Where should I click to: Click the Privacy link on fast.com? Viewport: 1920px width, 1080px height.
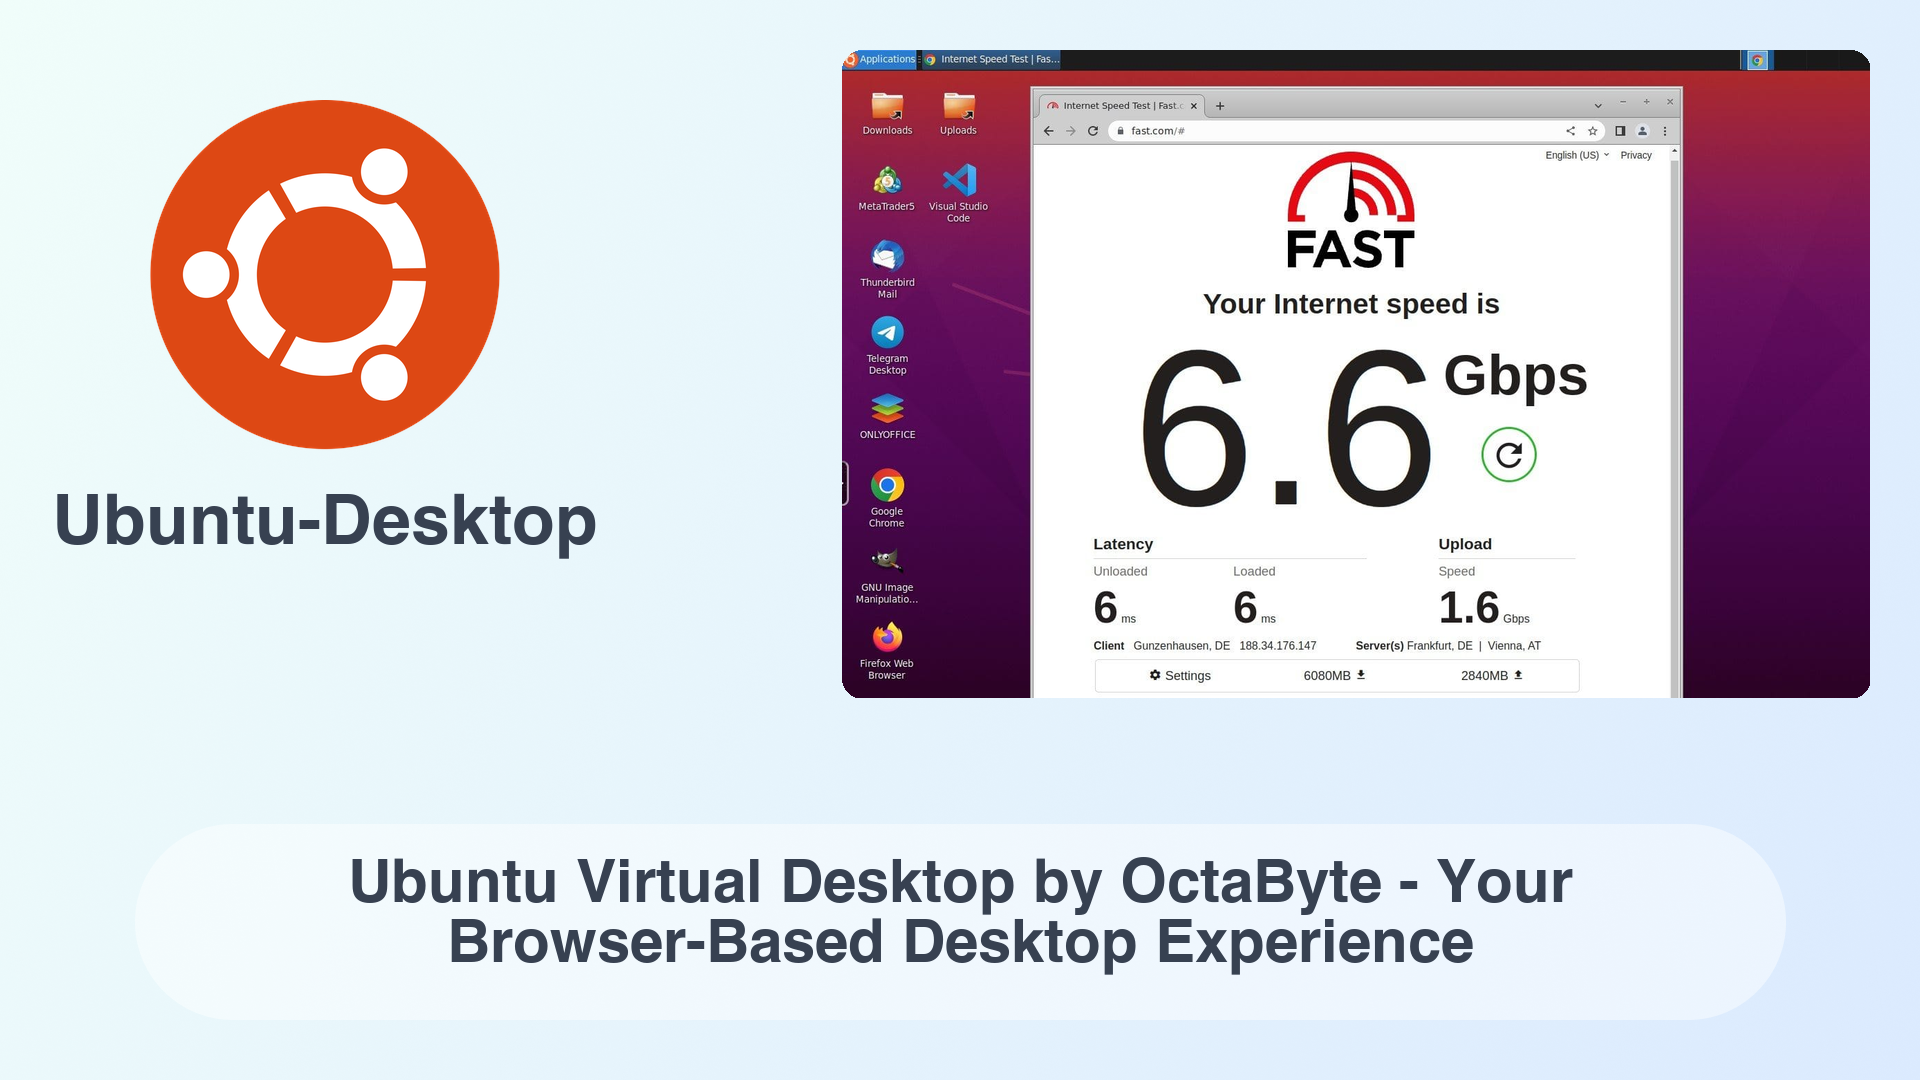click(1636, 154)
